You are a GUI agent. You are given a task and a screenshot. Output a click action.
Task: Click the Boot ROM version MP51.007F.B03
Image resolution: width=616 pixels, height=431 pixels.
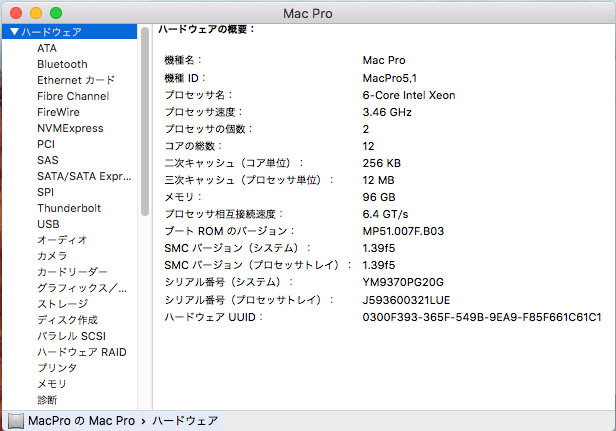pyautogui.click(x=403, y=231)
